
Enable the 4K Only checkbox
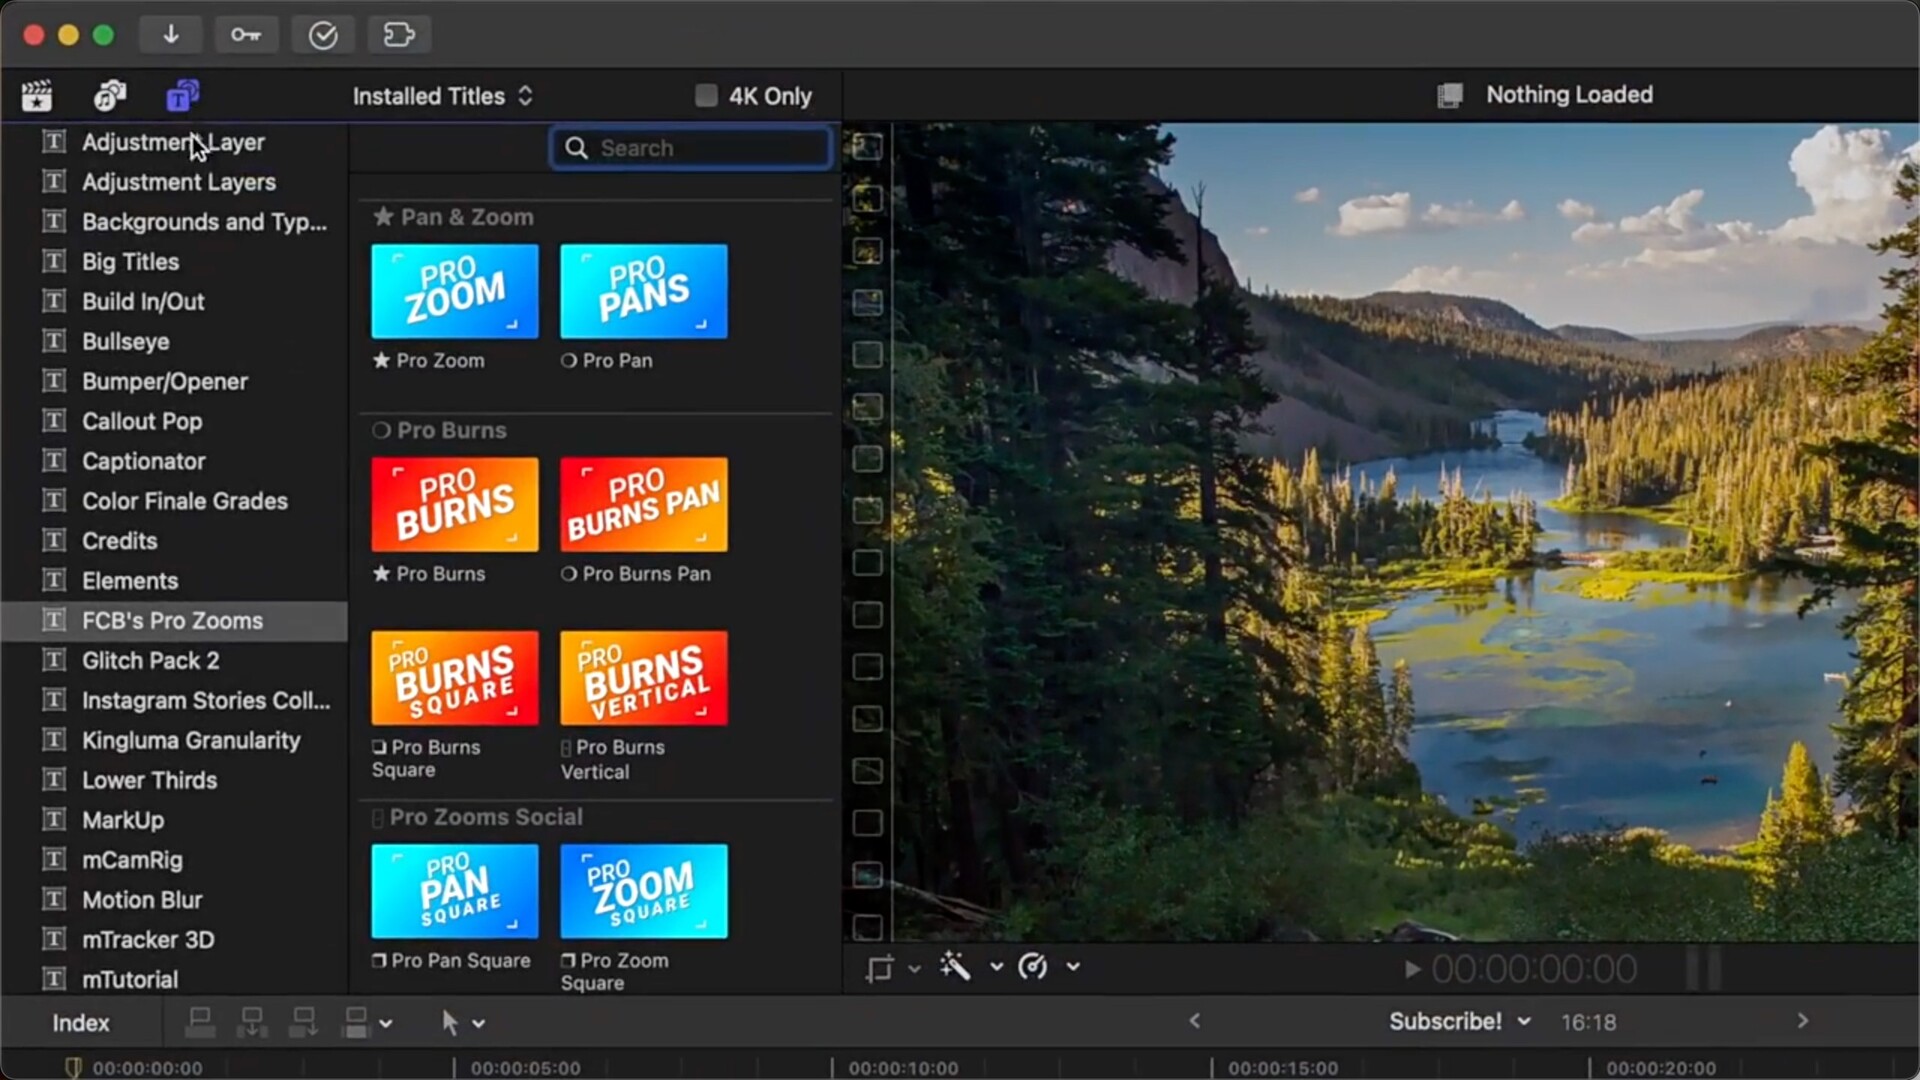pyautogui.click(x=706, y=96)
